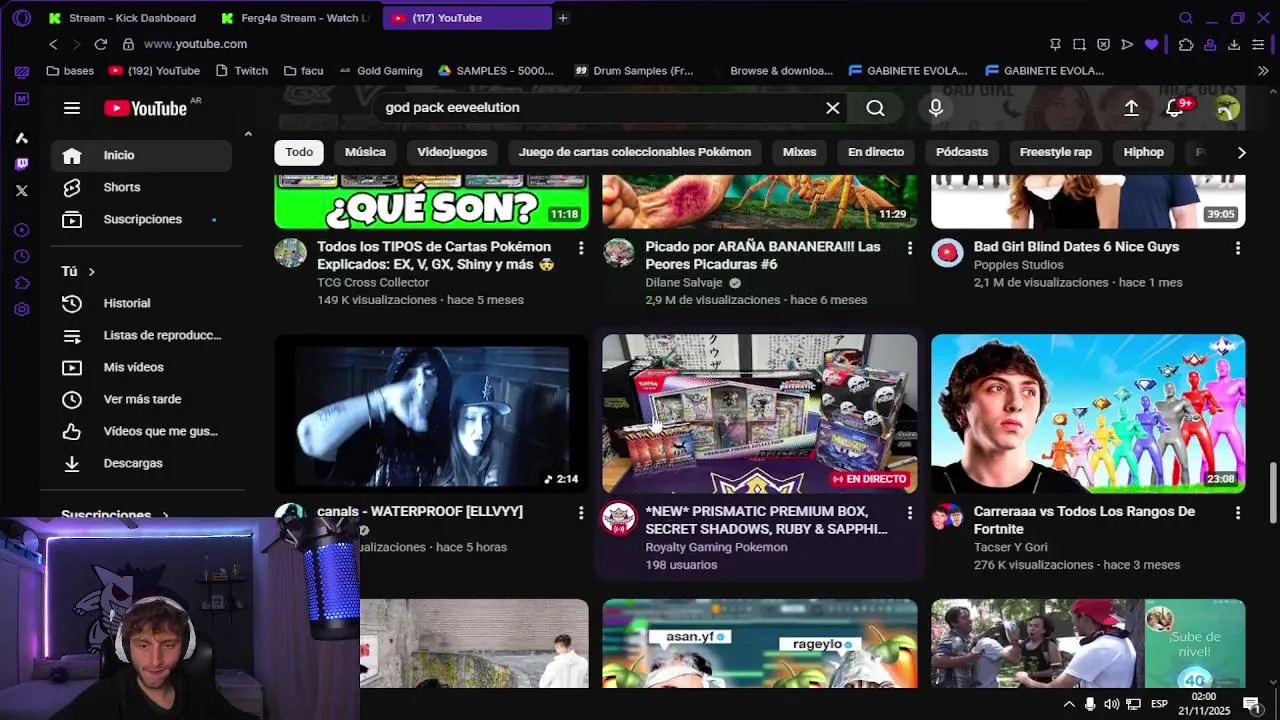Image resolution: width=1280 pixels, height=720 pixels.
Task: Open options for PRISMATIC PREMIUM BOX stream
Action: [x=909, y=512]
